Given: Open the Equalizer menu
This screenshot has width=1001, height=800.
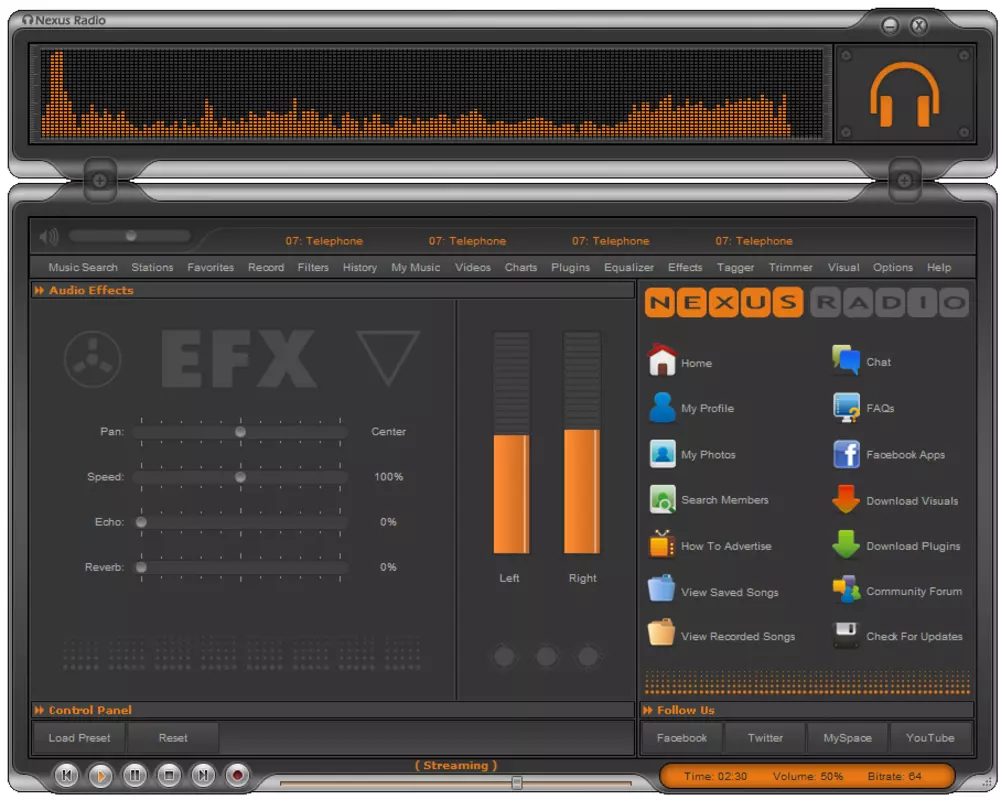Looking at the screenshot, I should pyautogui.click(x=629, y=268).
